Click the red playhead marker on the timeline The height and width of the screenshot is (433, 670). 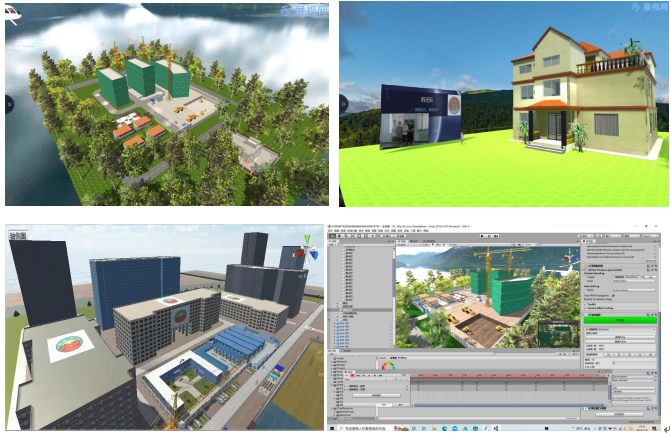pyautogui.click(x=417, y=377)
